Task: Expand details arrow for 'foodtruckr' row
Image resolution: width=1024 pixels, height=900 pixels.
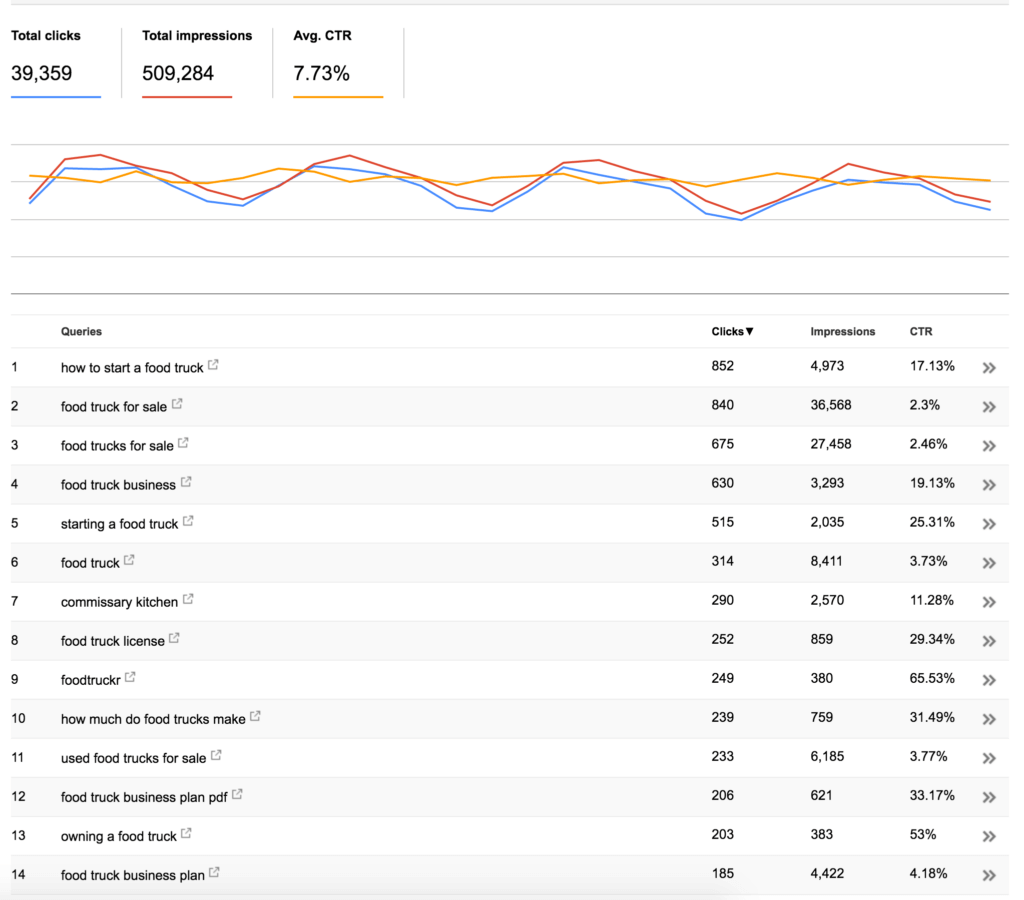Action: tap(989, 681)
